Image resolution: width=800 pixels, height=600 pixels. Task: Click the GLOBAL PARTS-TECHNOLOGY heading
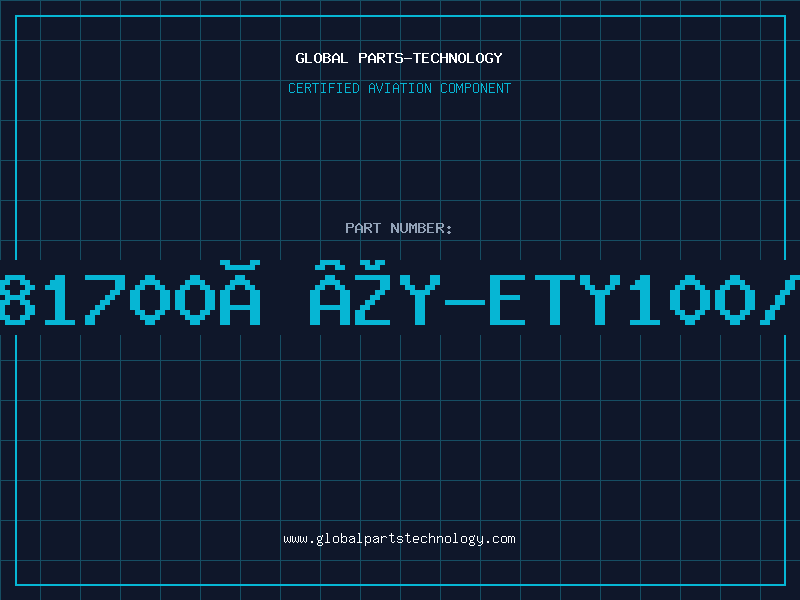399,58
